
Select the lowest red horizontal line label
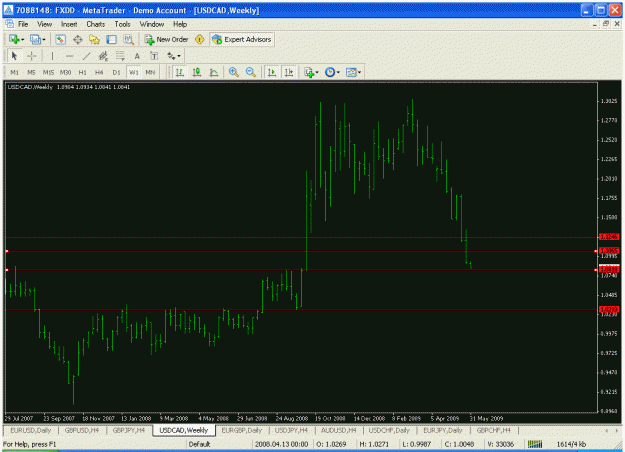pos(609,309)
